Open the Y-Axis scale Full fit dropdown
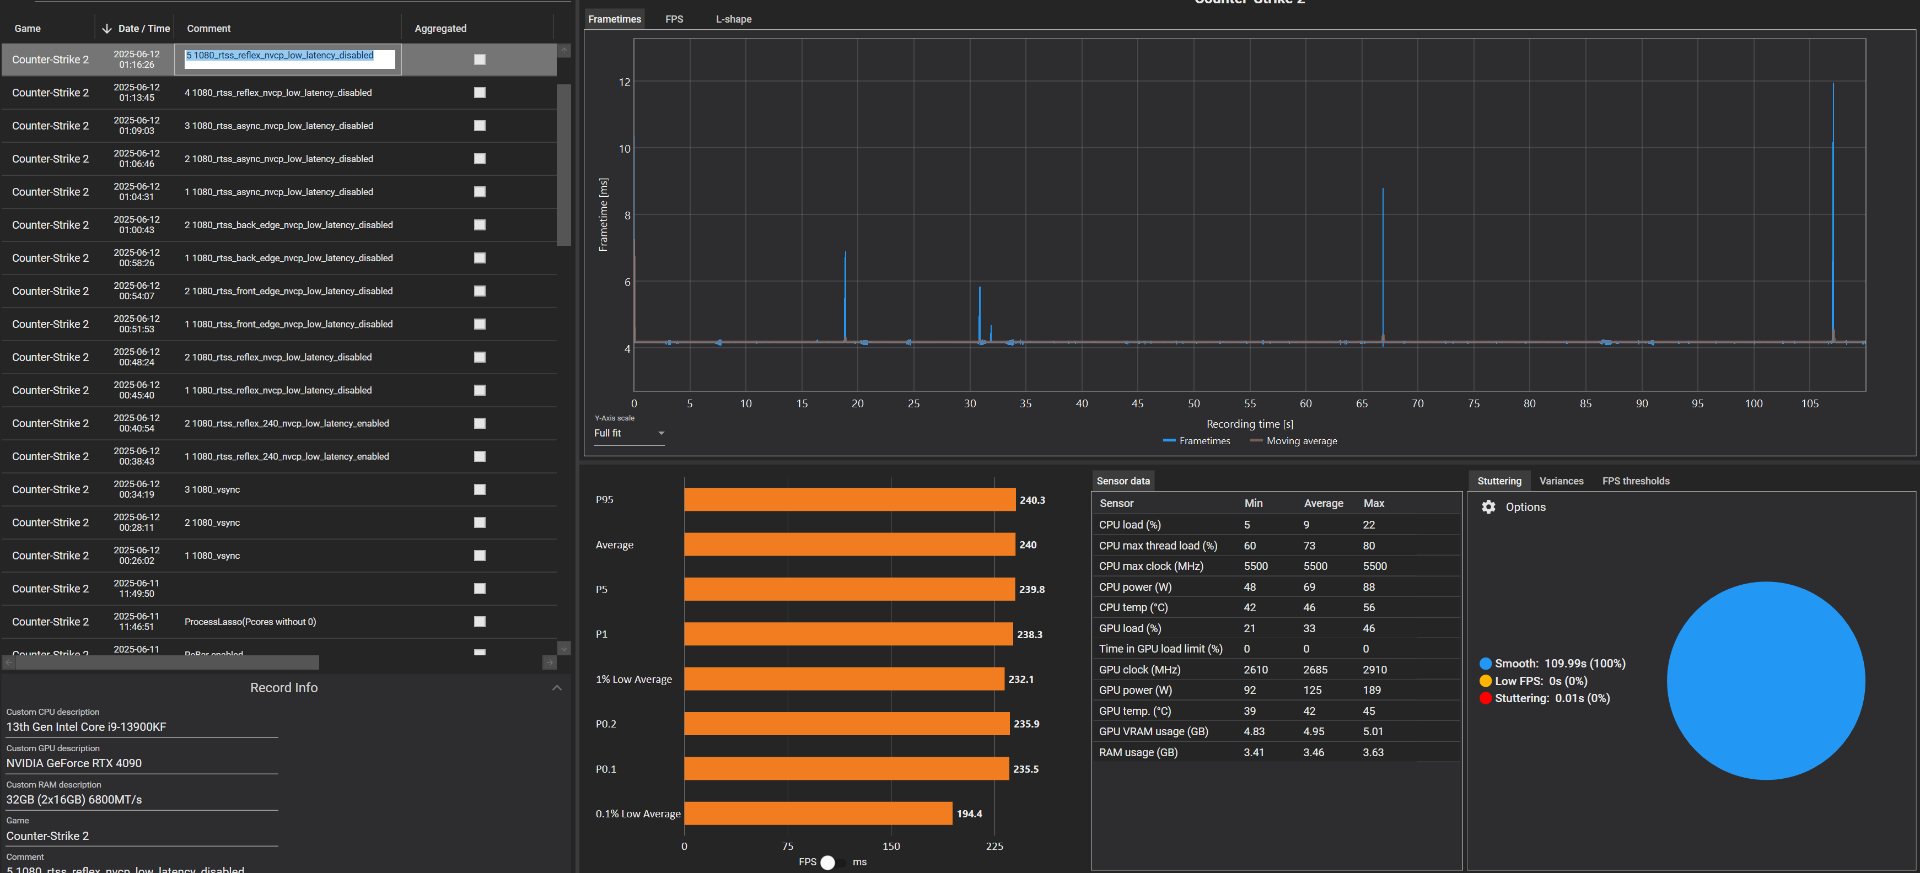The image size is (1920, 873). pos(629,433)
